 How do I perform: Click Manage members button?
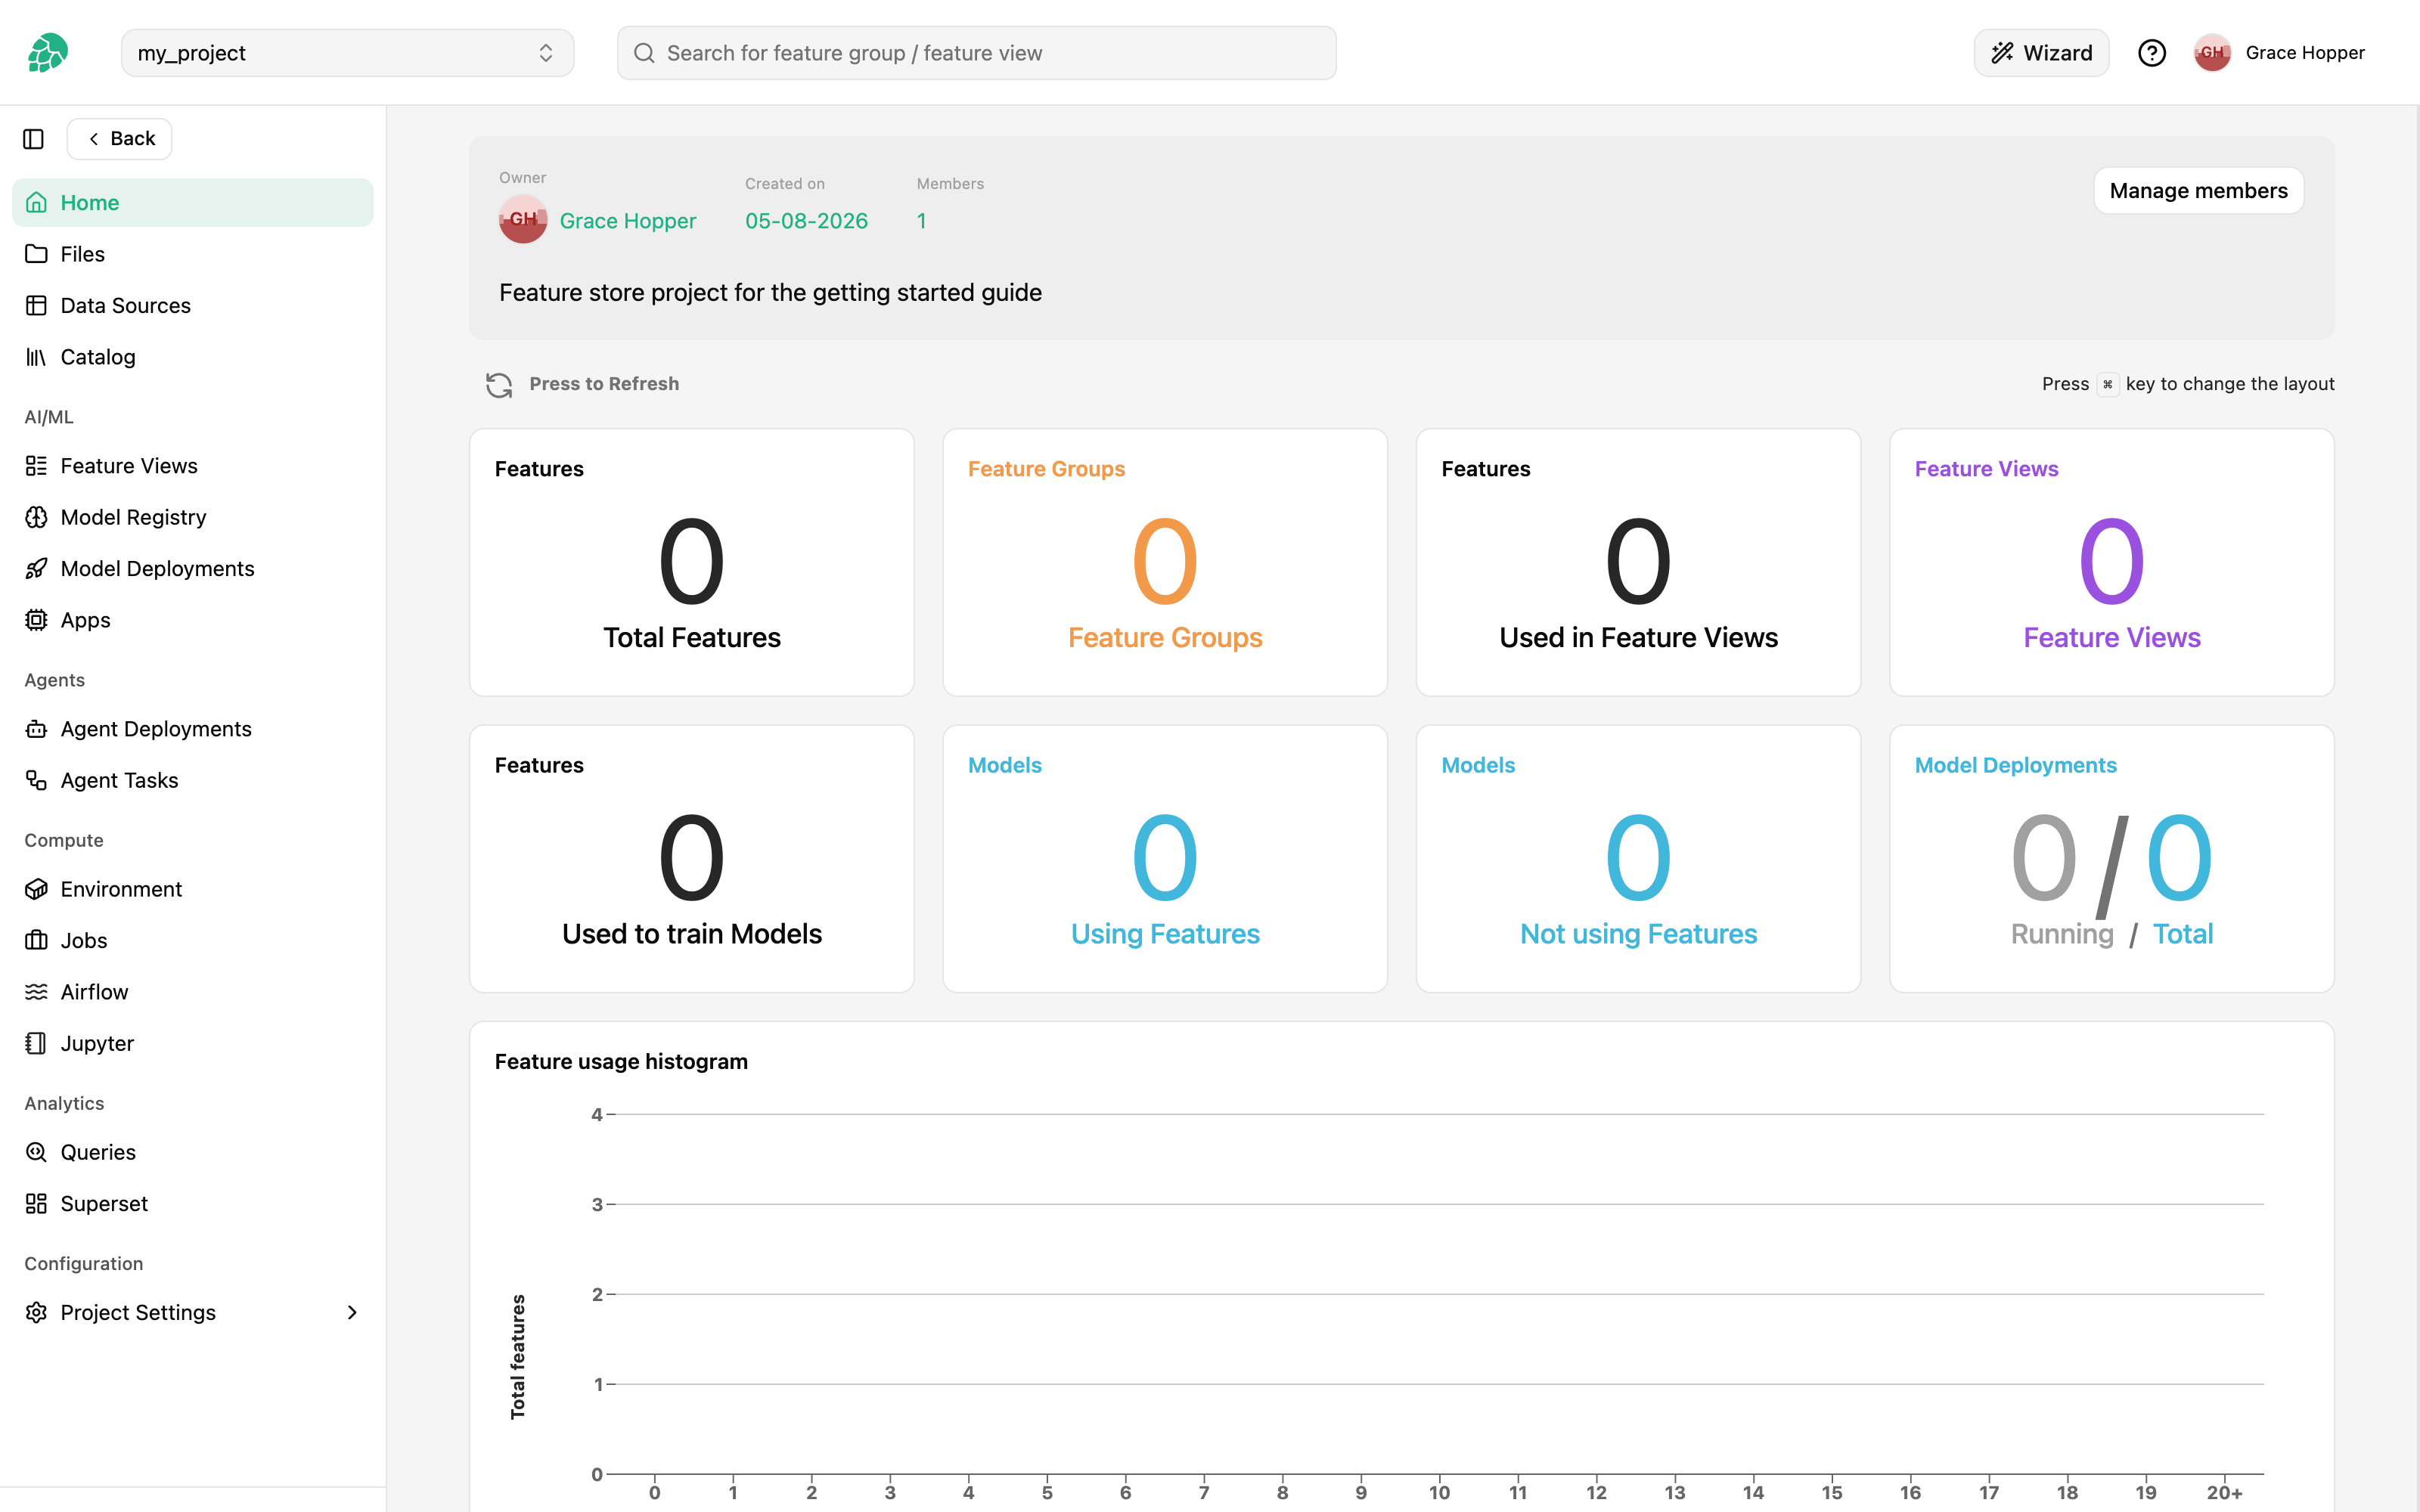coord(2198,191)
